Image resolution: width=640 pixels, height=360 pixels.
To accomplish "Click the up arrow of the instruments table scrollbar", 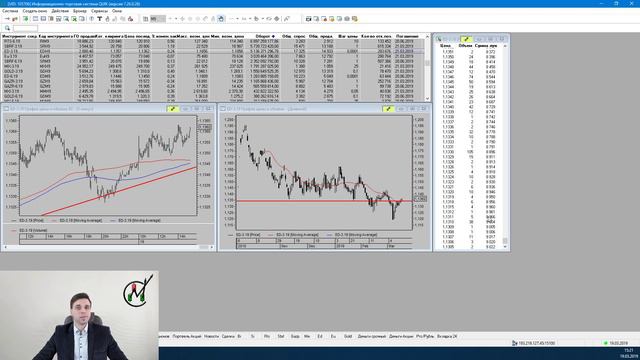I will (427, 37).
